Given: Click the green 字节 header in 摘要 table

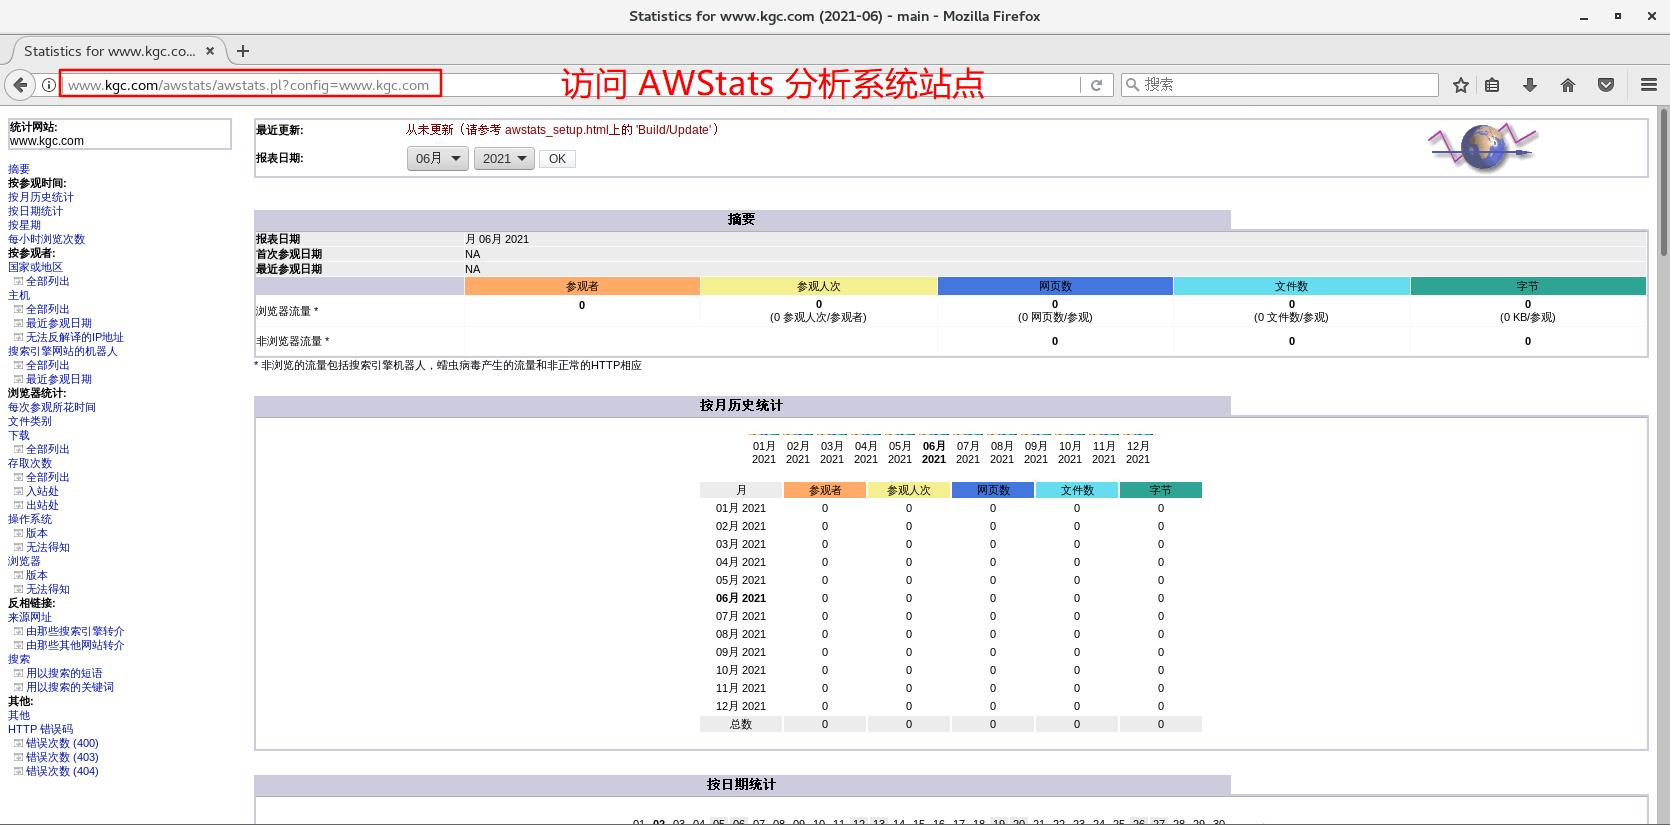Looking at the screenshot, I should pyautogui.click(x=1528, y=286).
